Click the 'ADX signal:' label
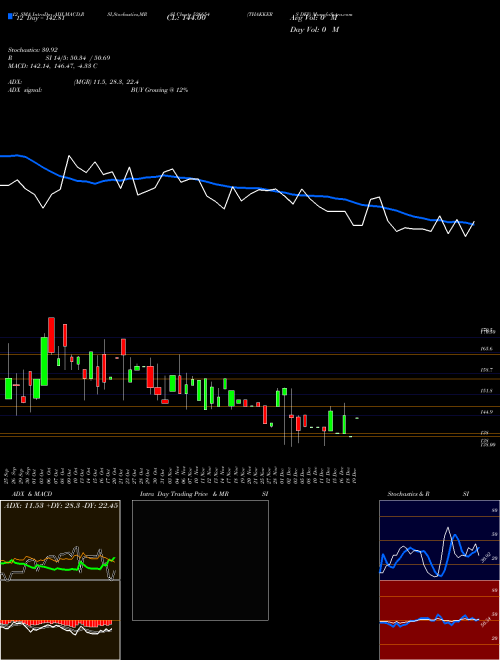 coord(25,90)
